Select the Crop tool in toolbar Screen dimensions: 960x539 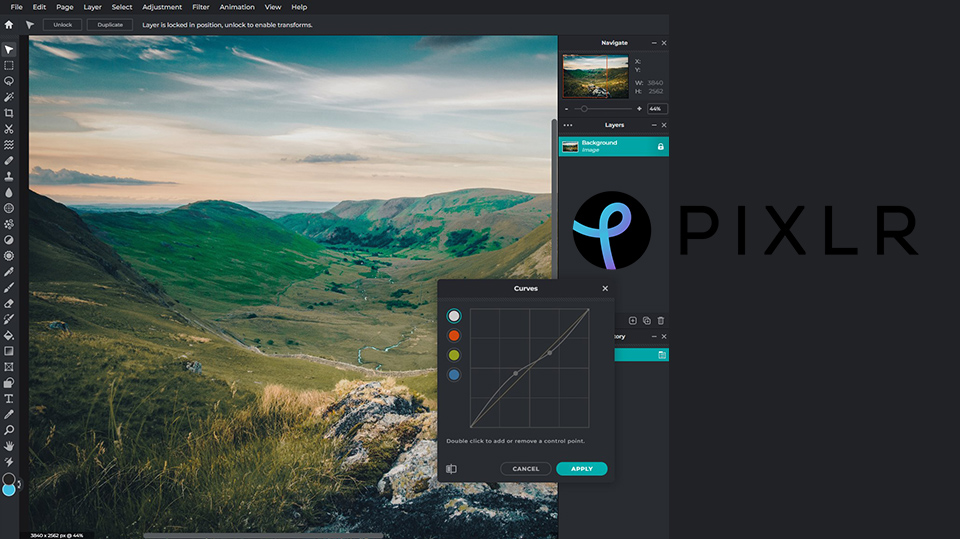pyautogui.click(x=9, y=113)
